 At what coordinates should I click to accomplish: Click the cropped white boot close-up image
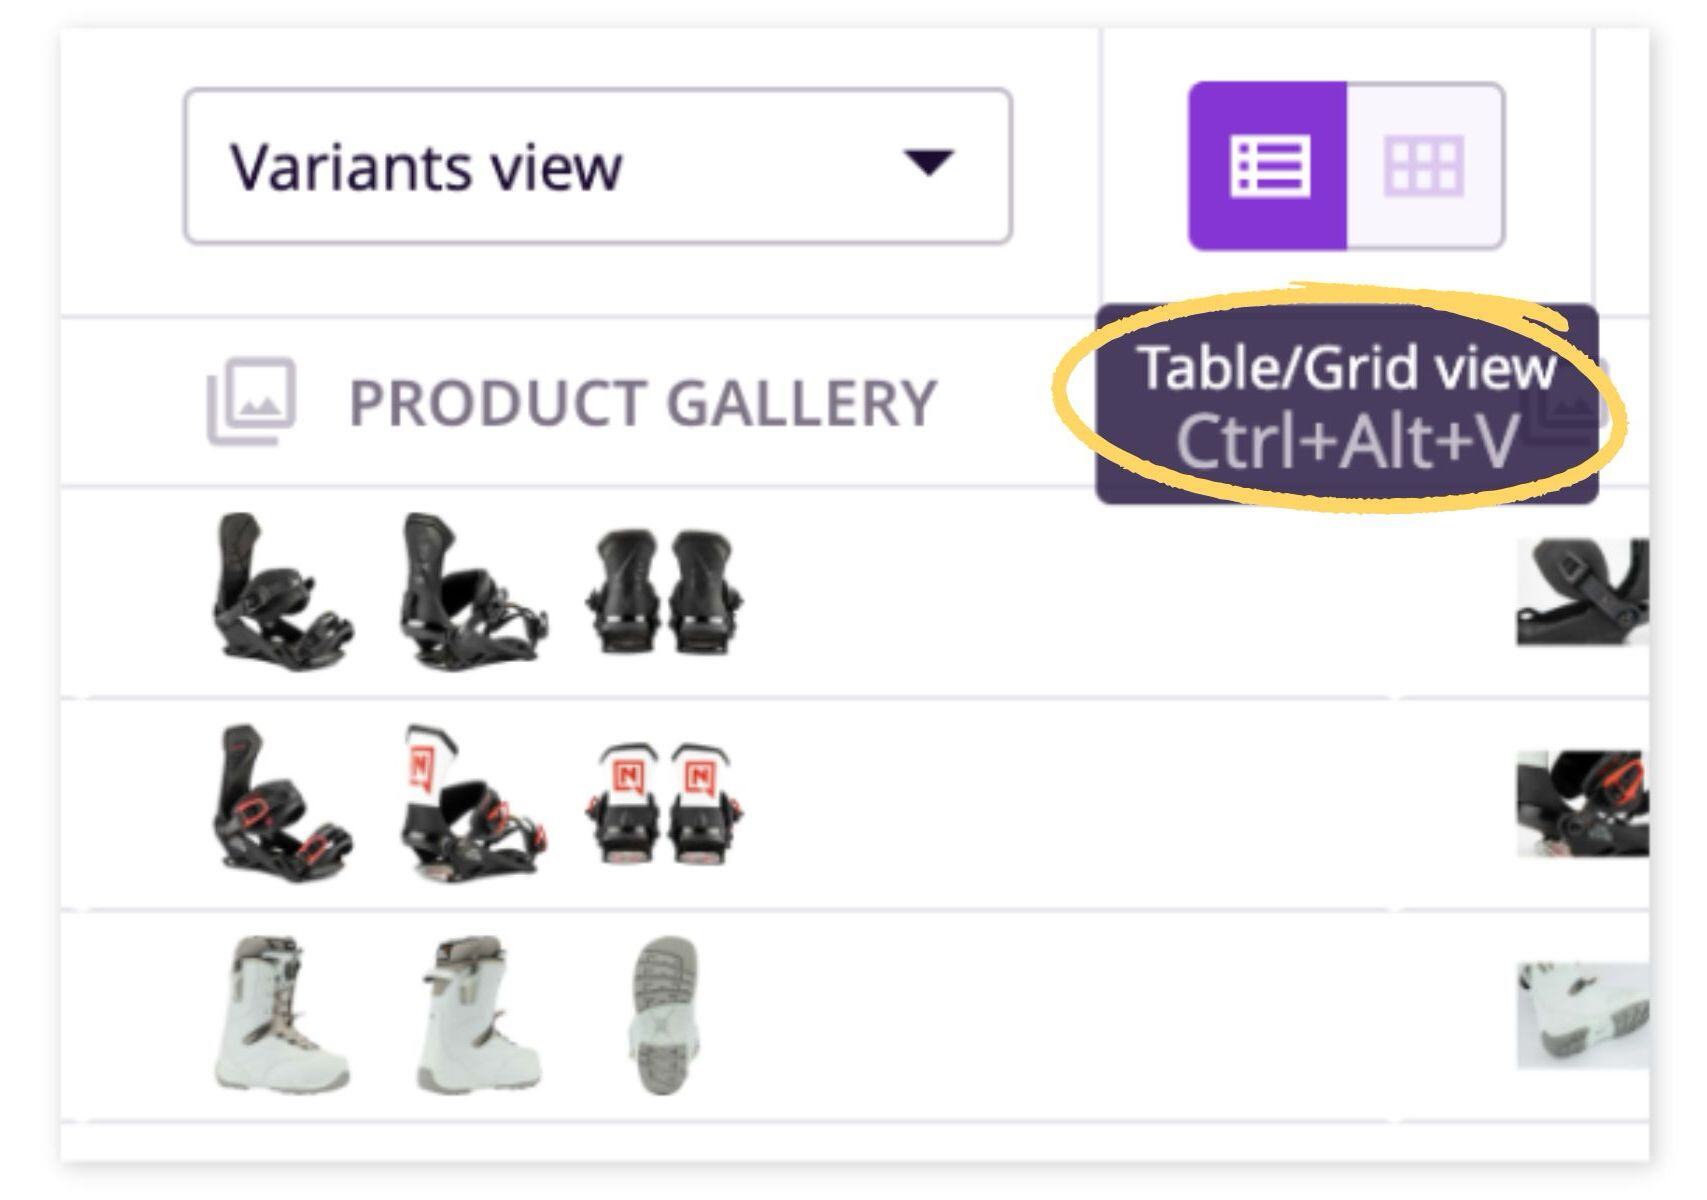point(1581,1015)
